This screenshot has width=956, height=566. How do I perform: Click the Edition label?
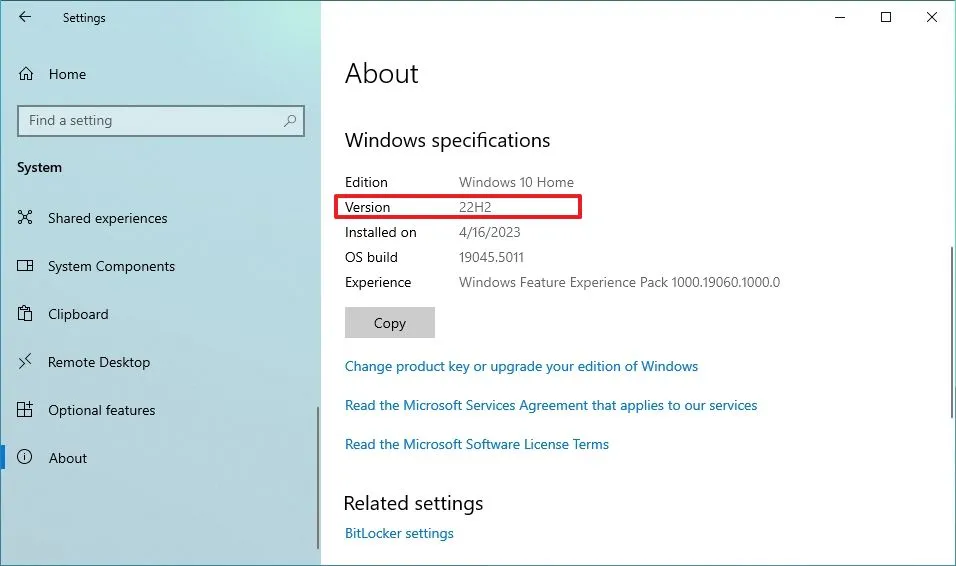[366, 182]
